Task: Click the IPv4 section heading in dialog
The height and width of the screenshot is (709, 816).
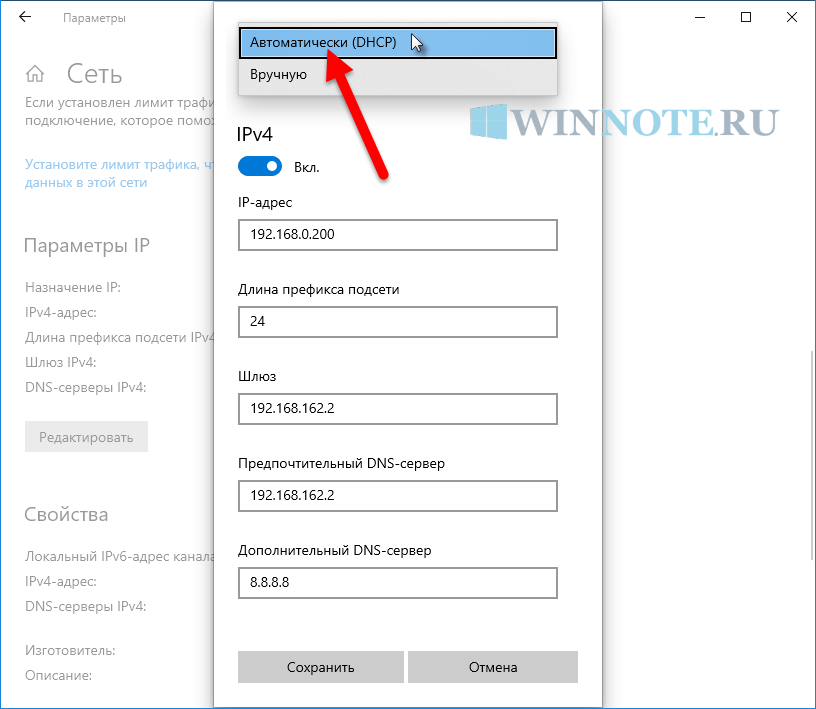Action: pos(254,134)
